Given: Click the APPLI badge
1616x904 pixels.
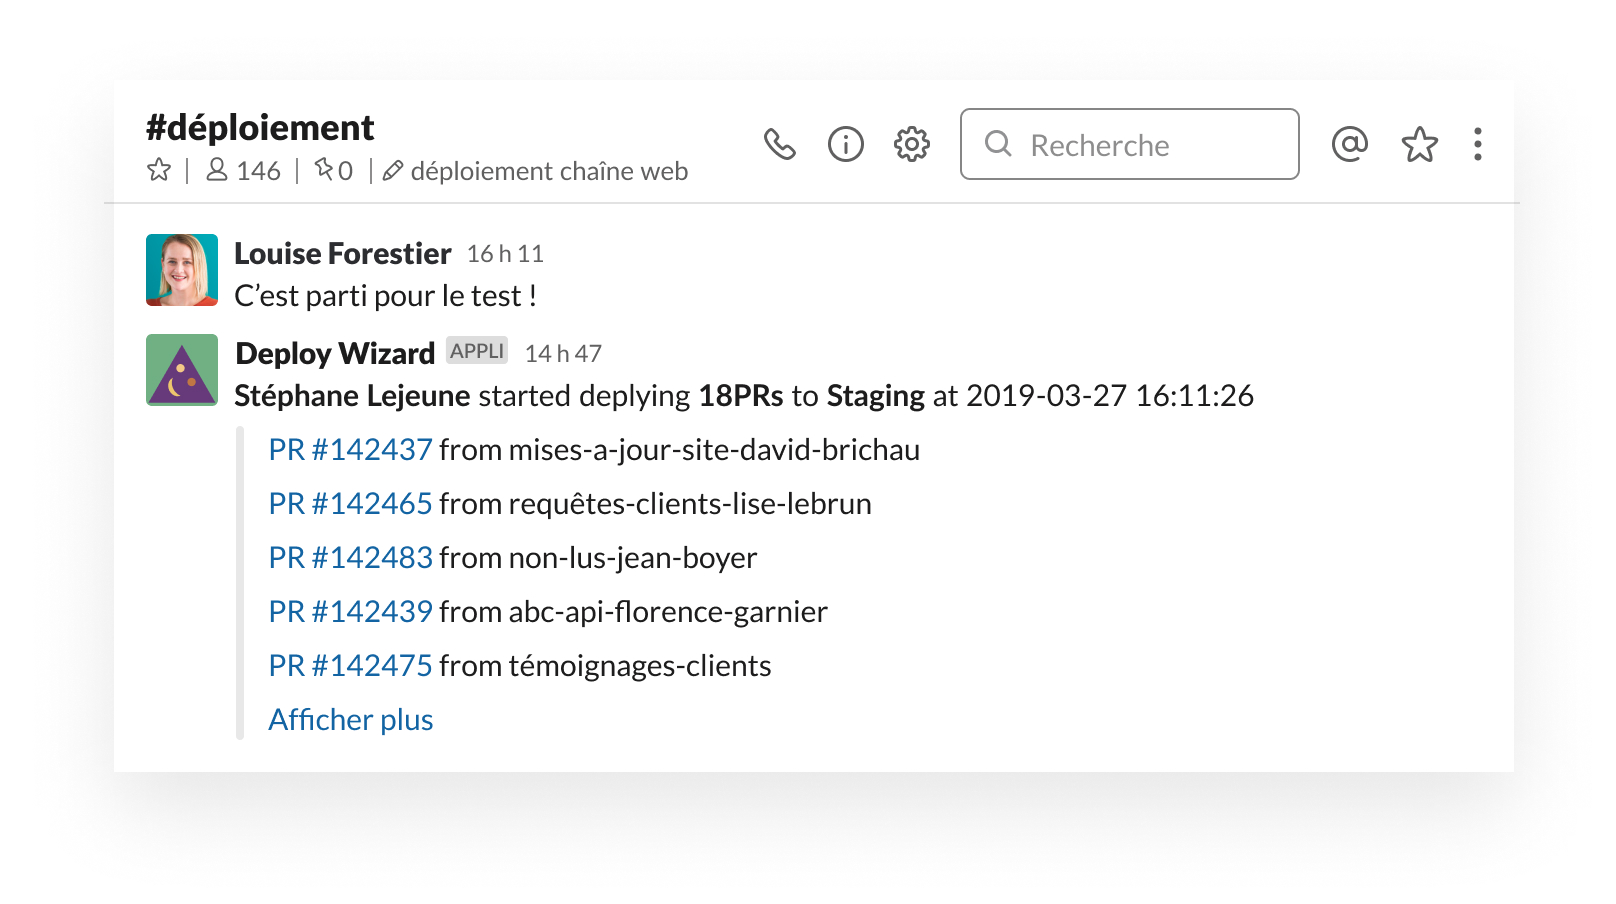Looking at the screenshot, I should point(477,351).
